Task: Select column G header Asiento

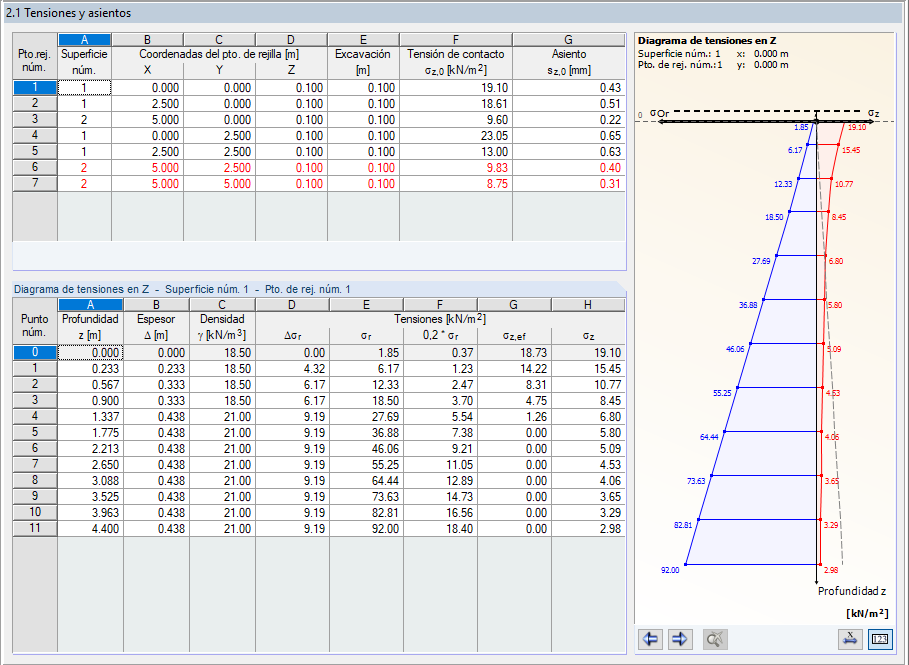Action: [569, 39]
